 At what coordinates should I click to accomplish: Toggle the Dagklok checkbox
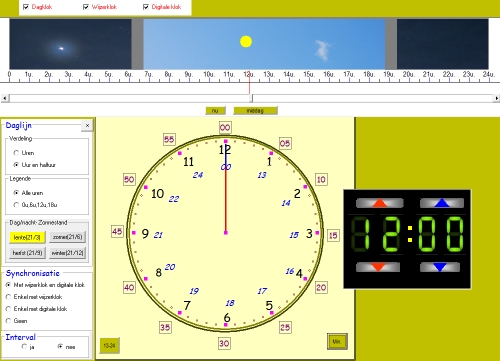(x=26, y=7)
